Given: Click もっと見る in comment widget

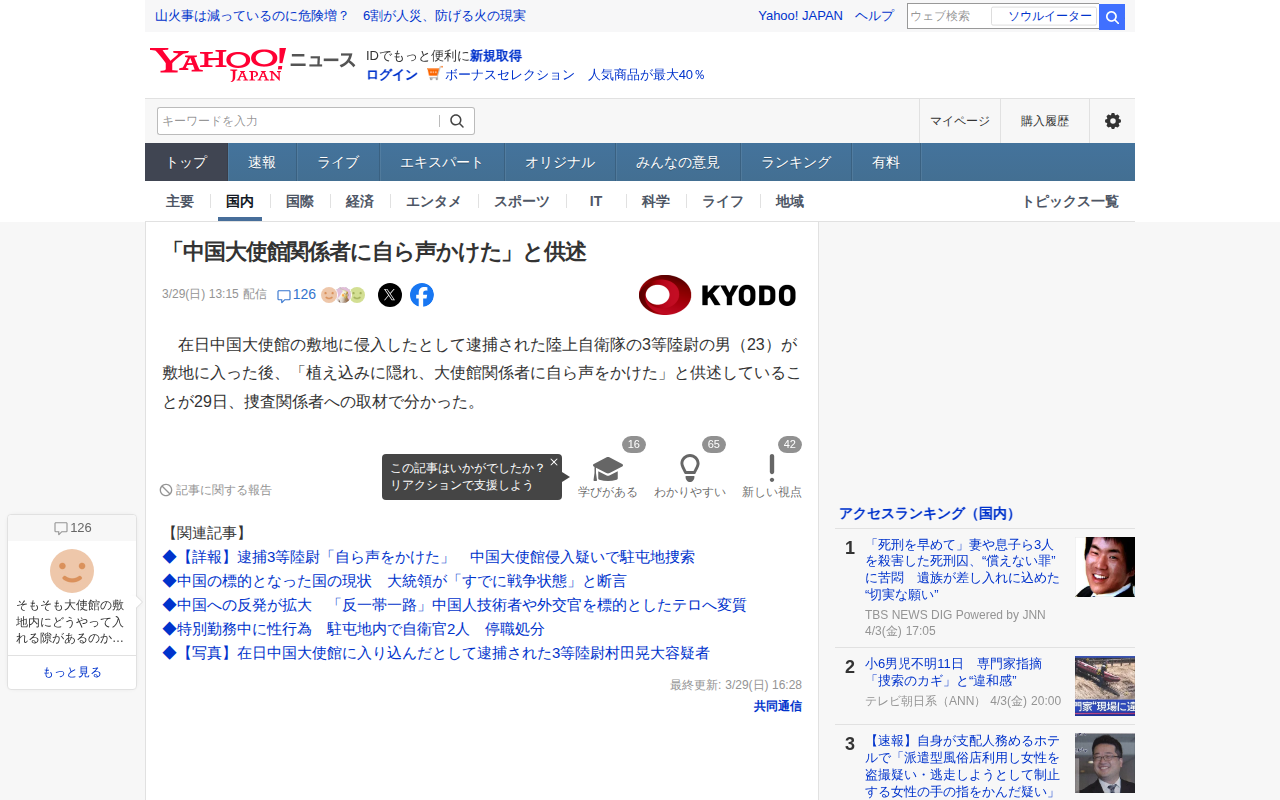Looking at the screenshot, I should click(72, 672).
